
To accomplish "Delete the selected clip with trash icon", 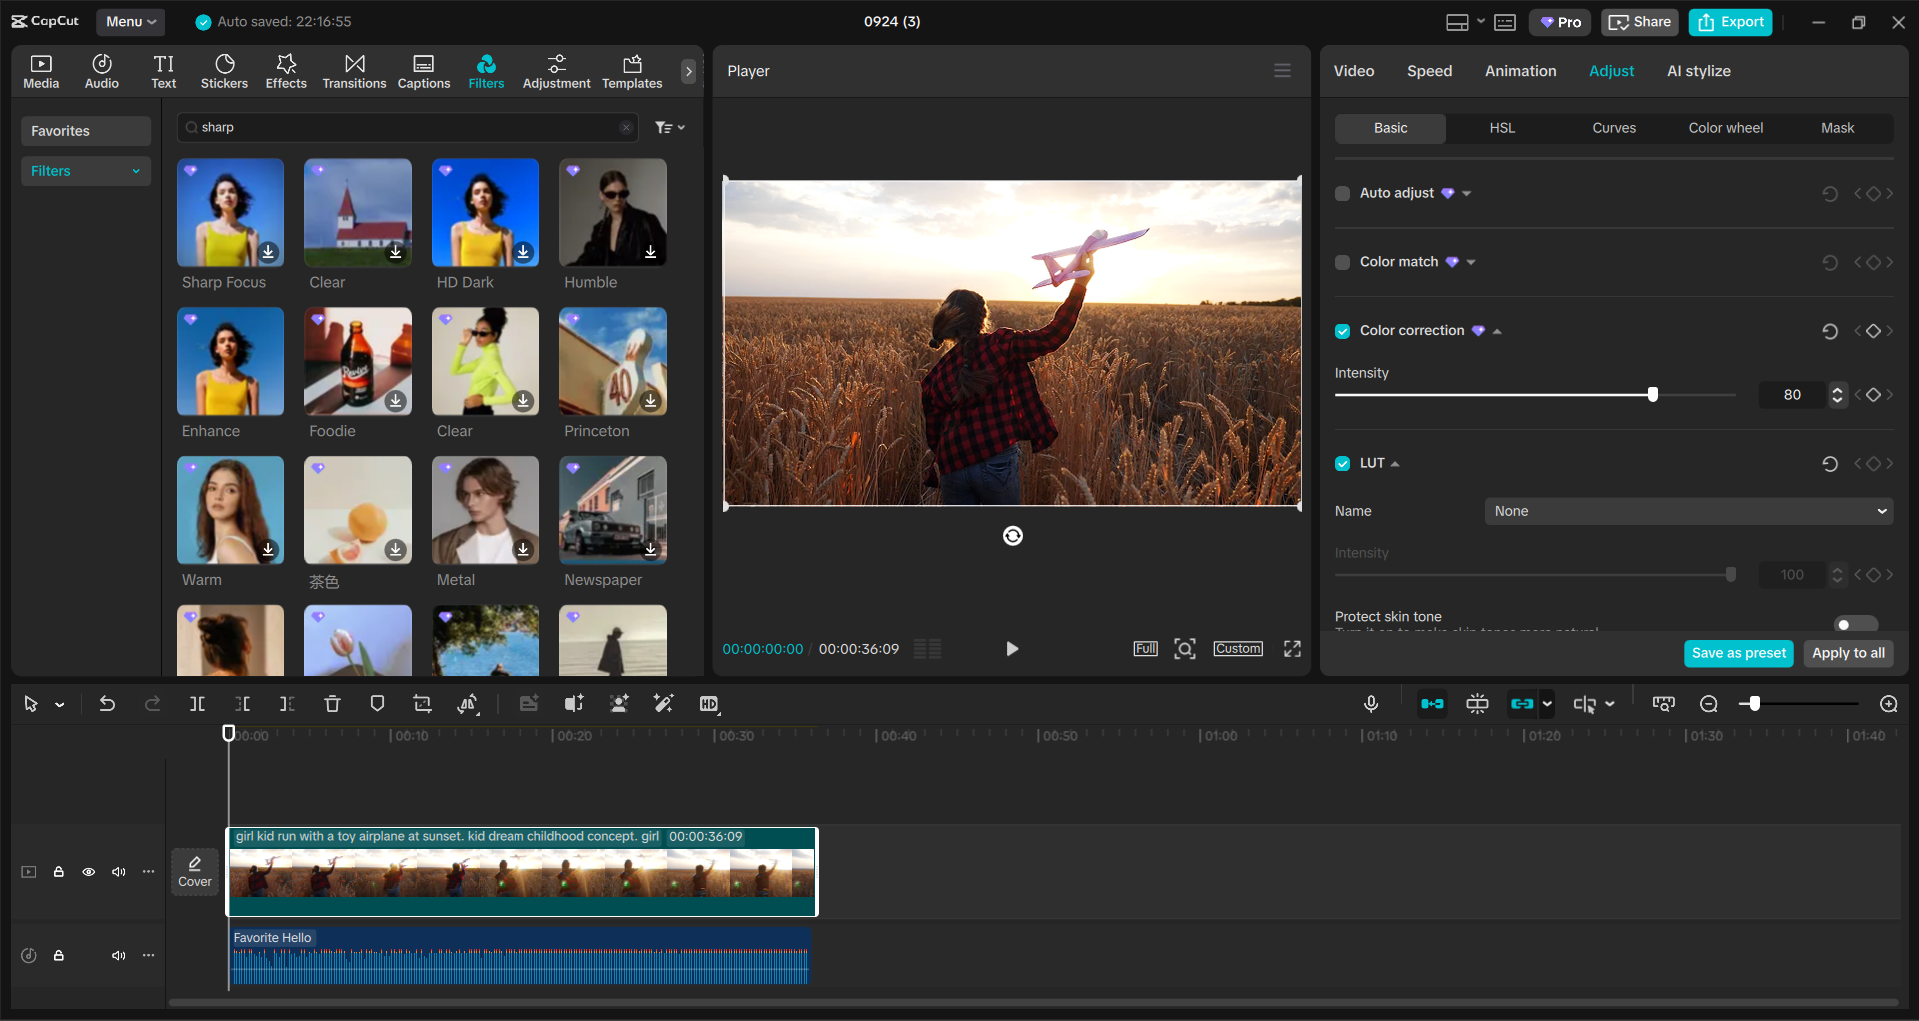I will 332,704.
